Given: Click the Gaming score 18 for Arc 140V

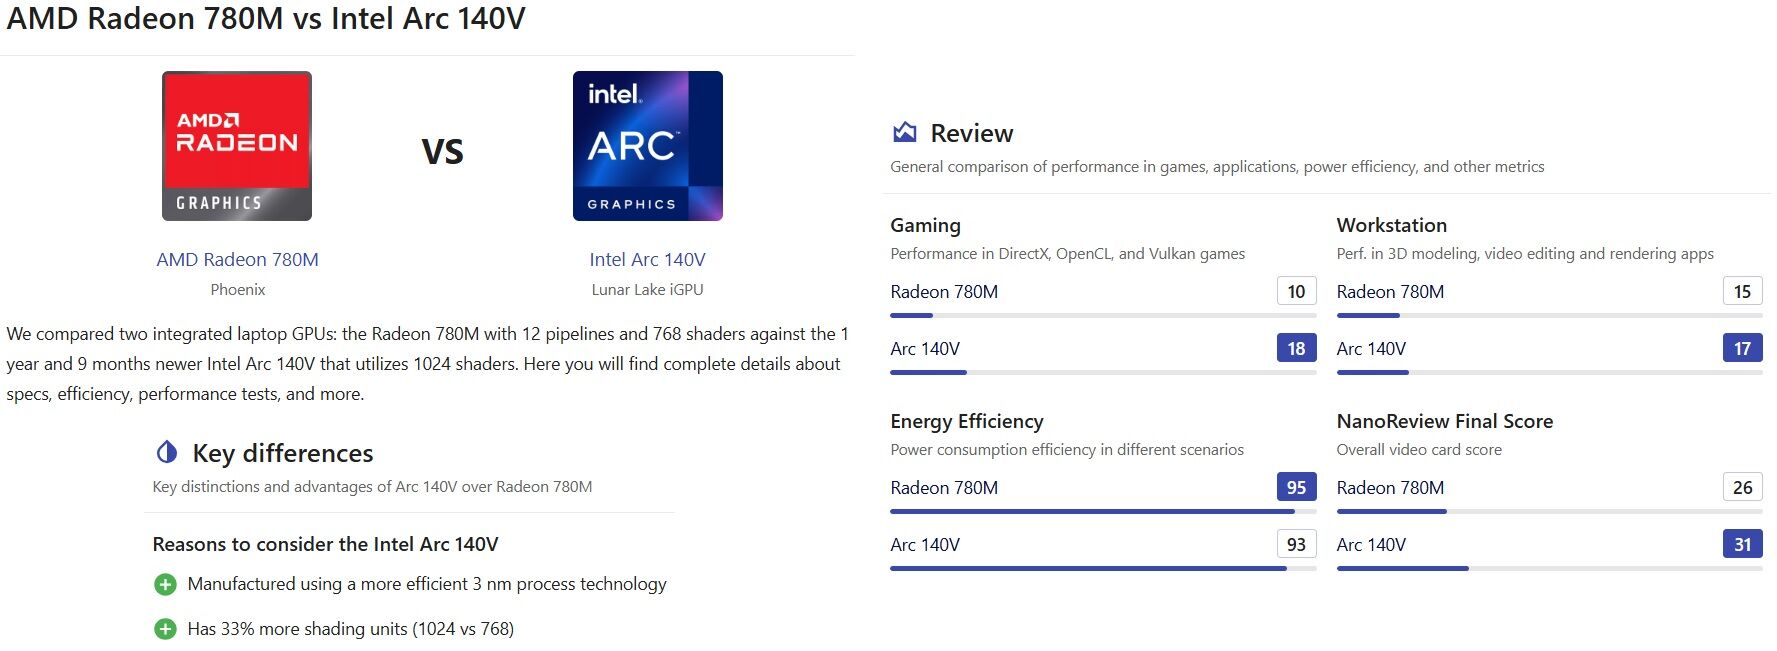Looking at the screenshot, I should 1296,348.
